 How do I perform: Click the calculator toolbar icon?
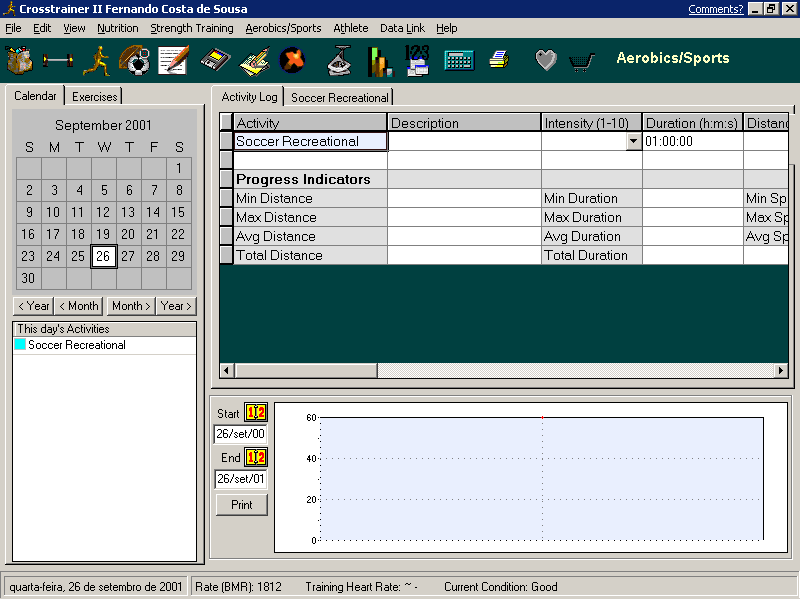coord(458,61)
